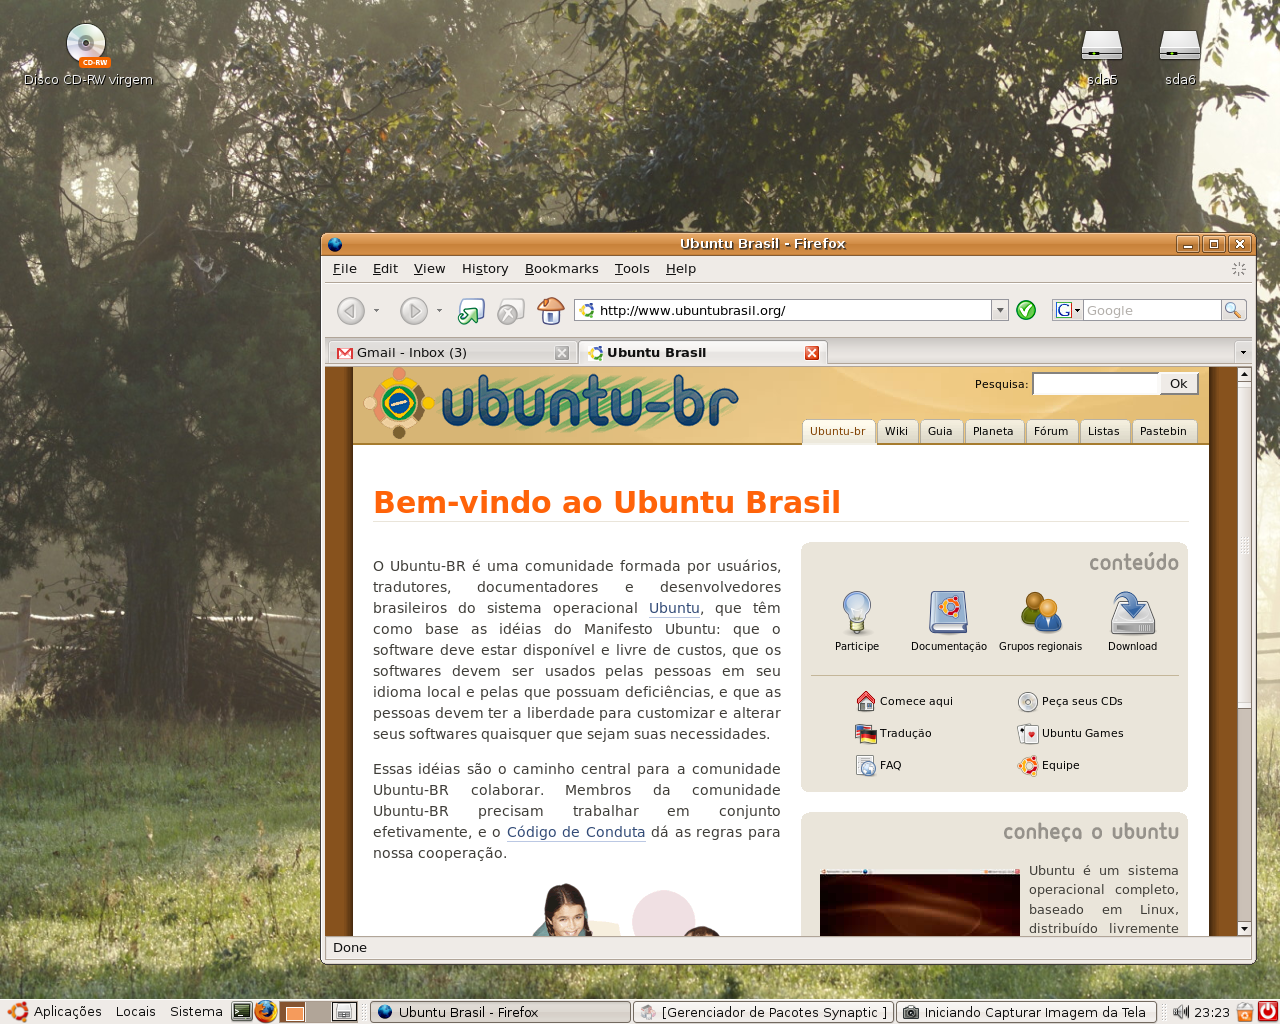The image size is (1280, 1024).
Task: Expand the URL history dropdown
Action: pyautogui.click(x=1000, y=310)
